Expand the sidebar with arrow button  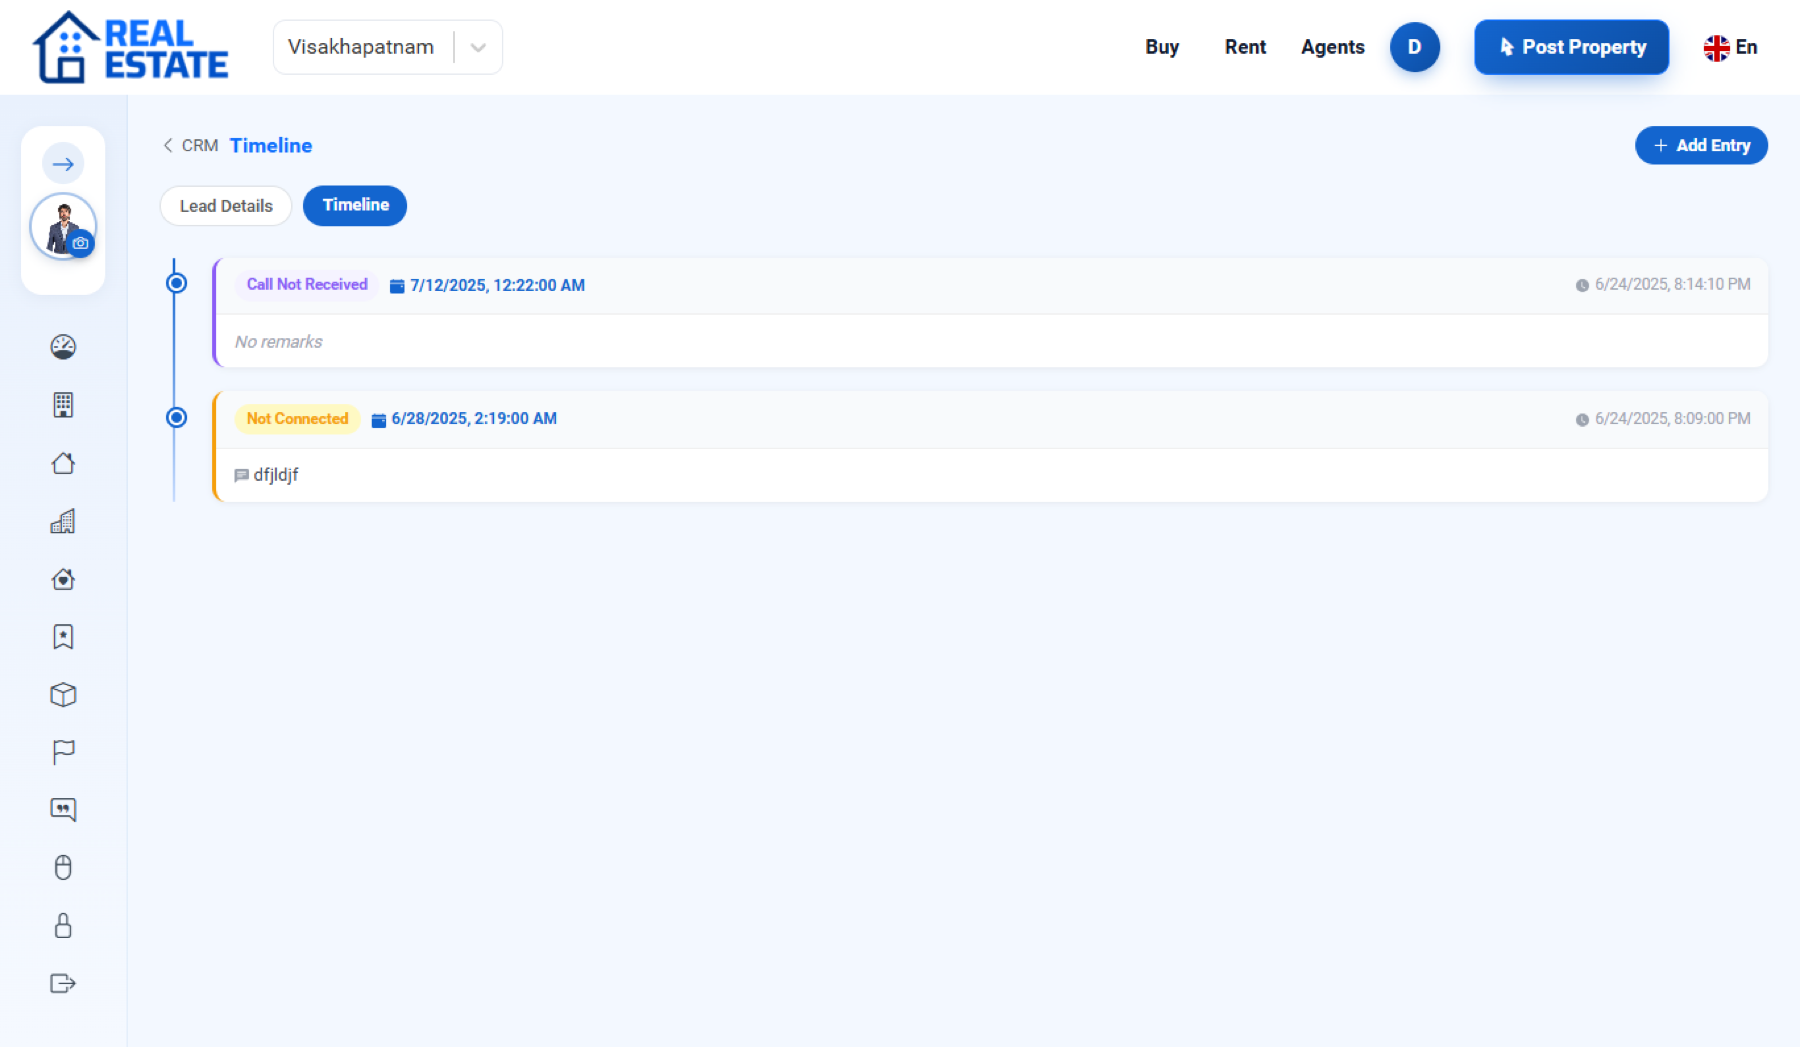tap(63, 164)
